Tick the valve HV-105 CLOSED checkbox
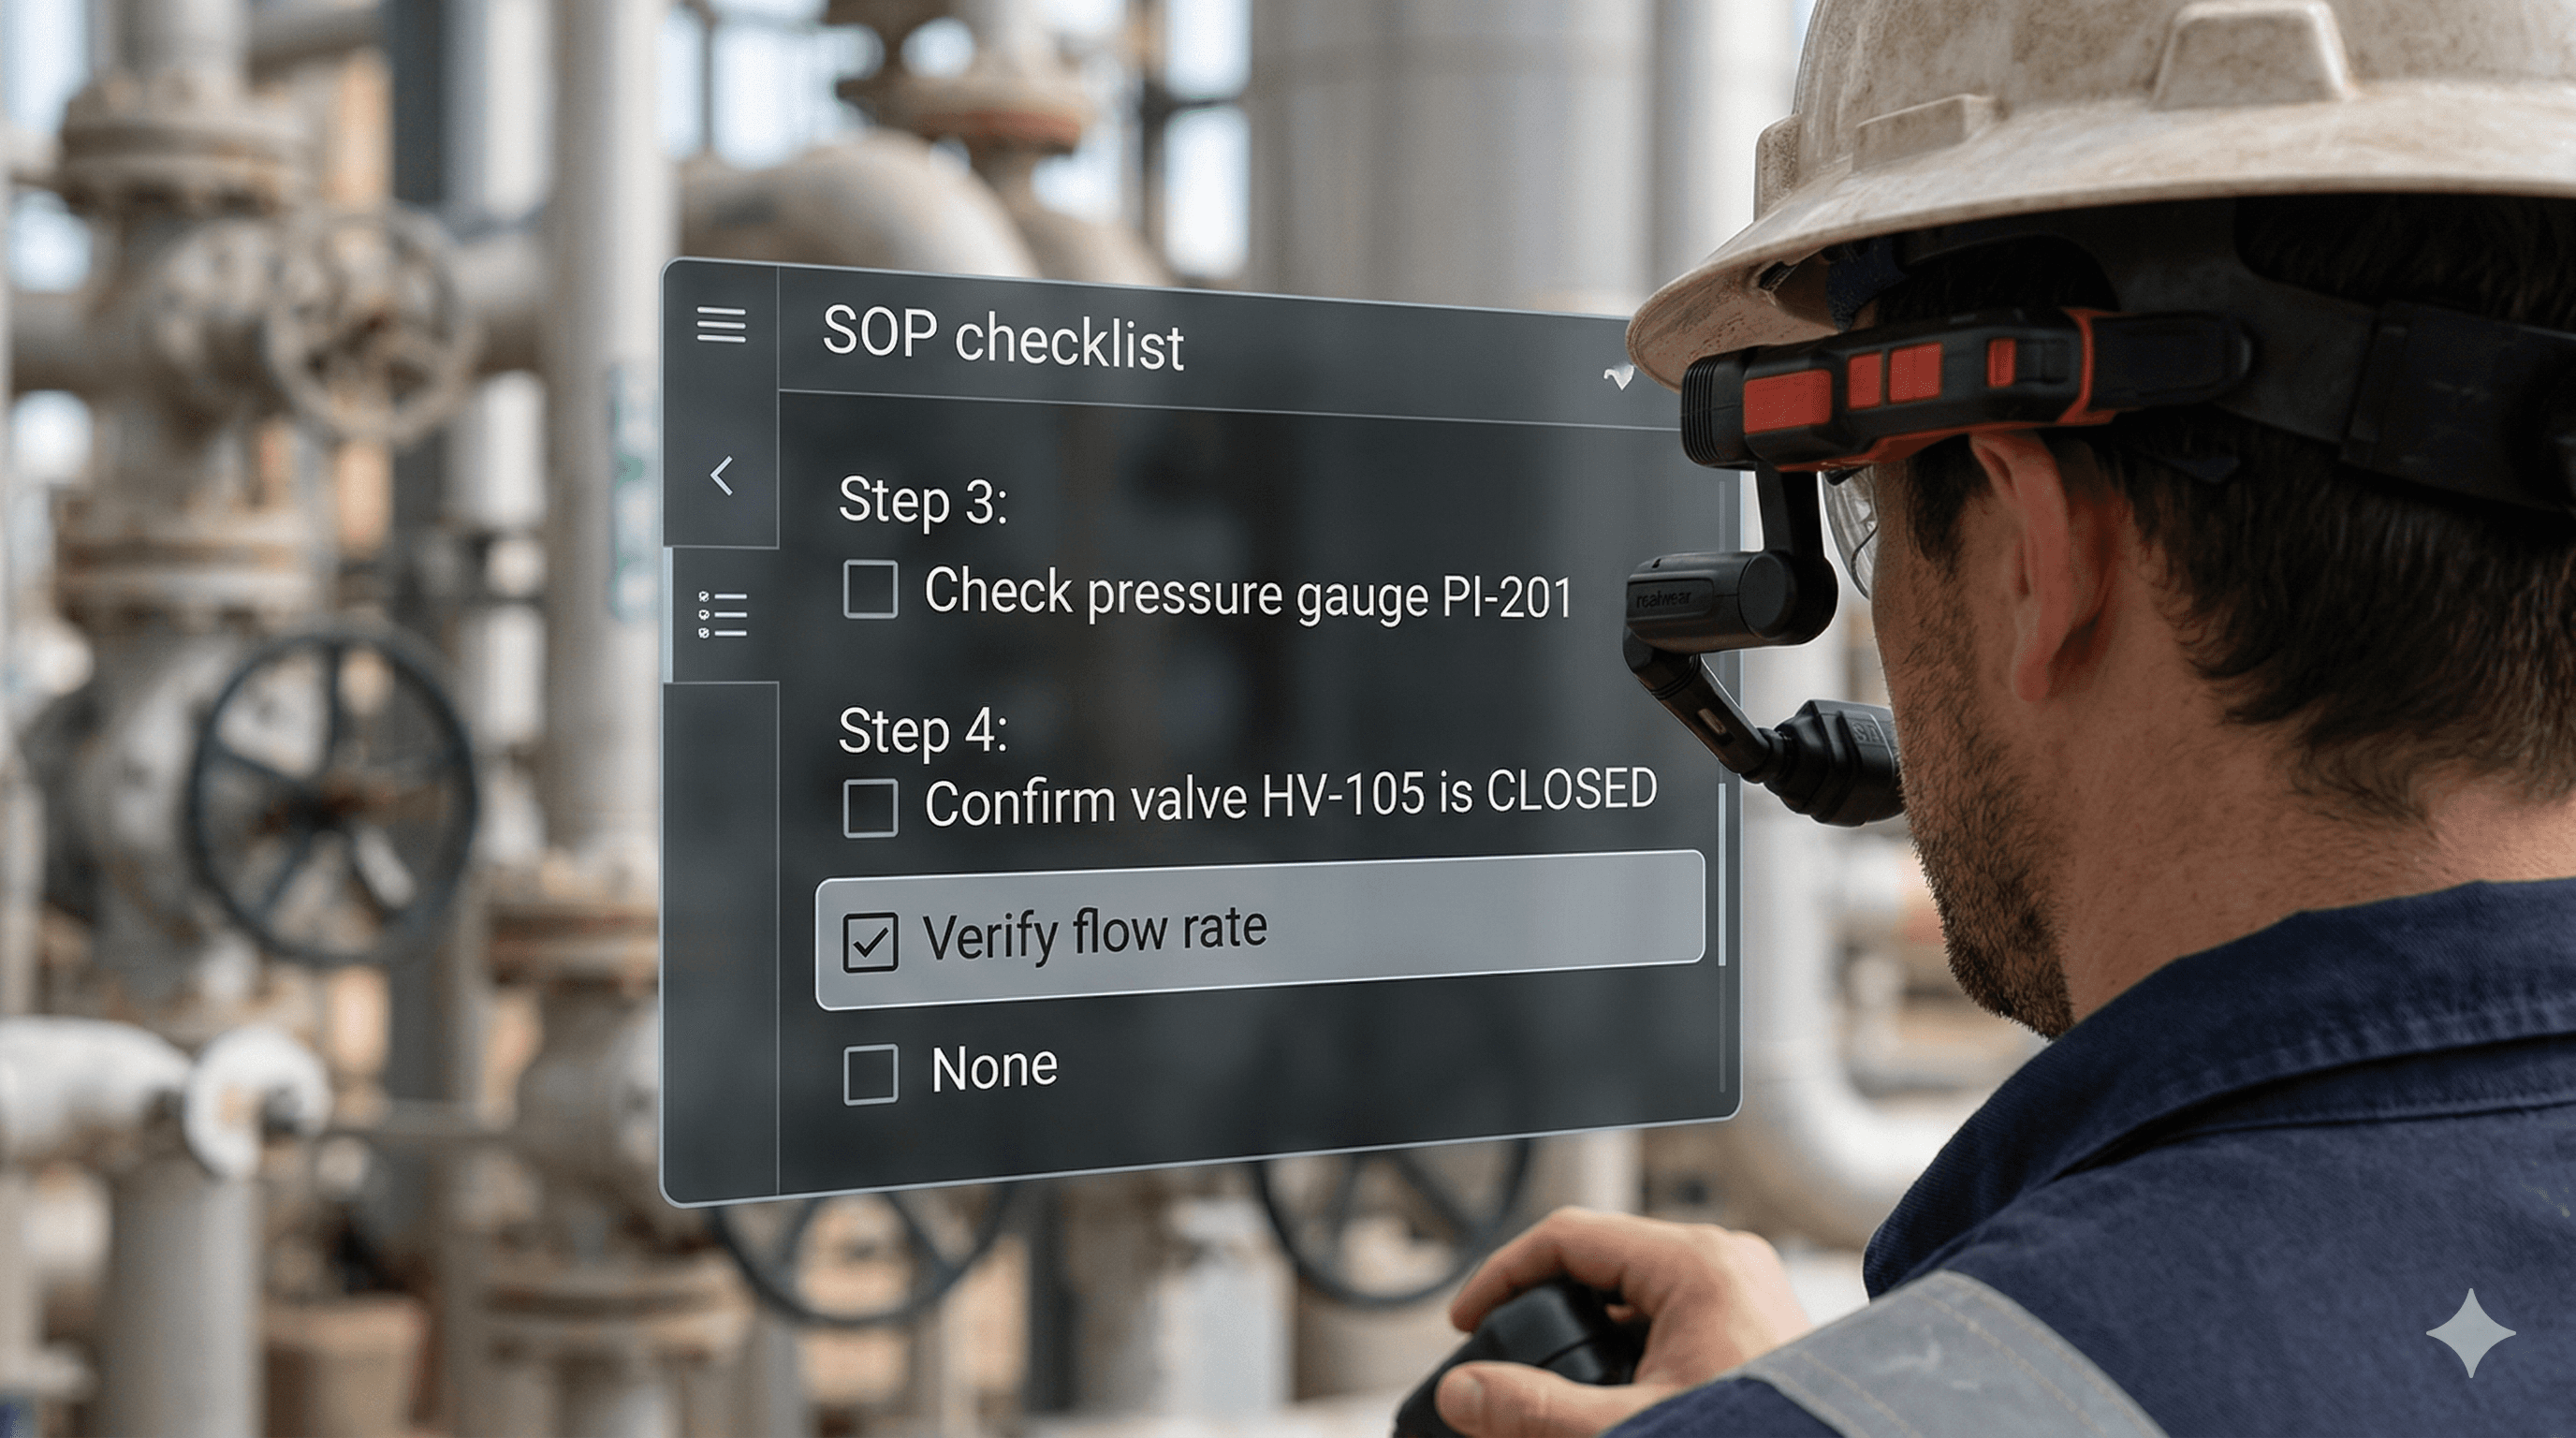2576x1438 pixels. point(870,807)
